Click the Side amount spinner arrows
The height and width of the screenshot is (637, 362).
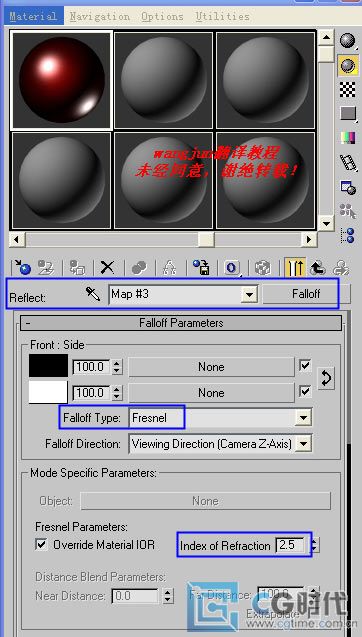[117, 393]
